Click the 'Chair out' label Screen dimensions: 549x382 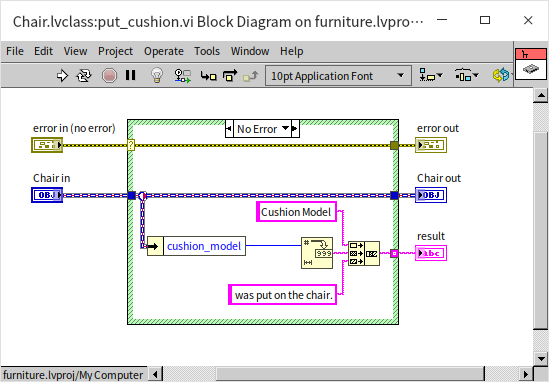(439, 178)
